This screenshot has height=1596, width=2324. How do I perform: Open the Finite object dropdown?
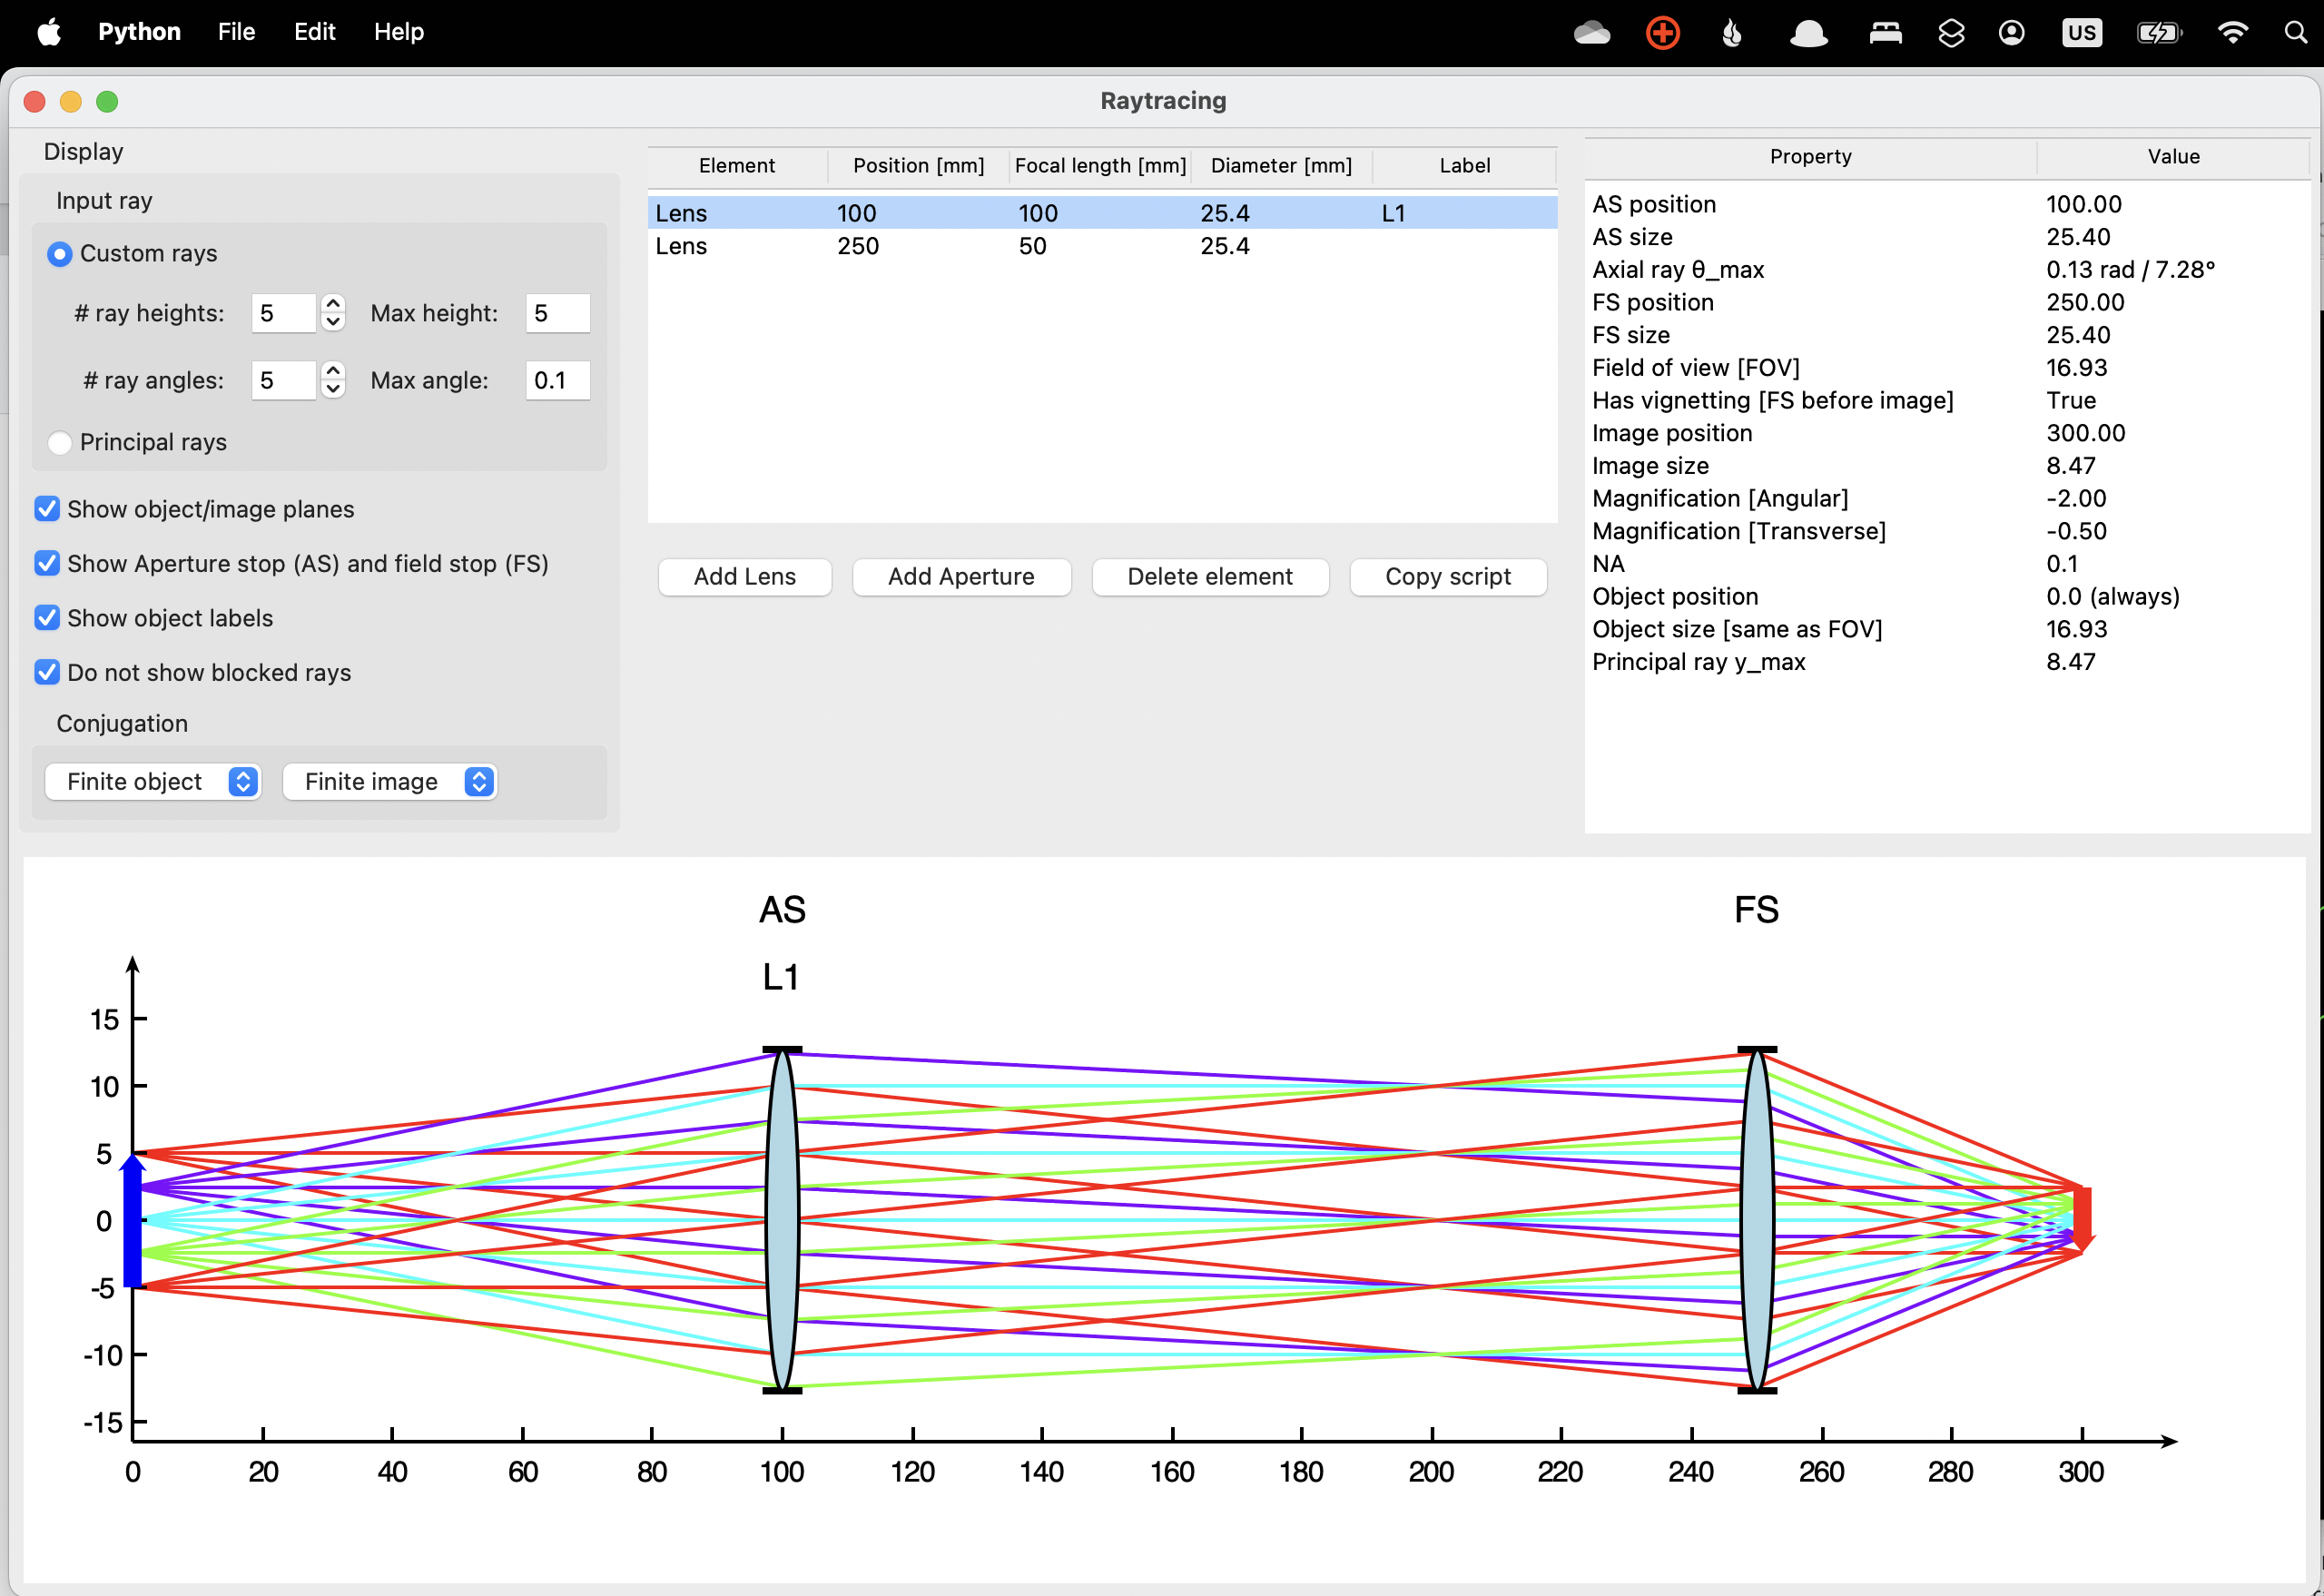coord(153,781)
